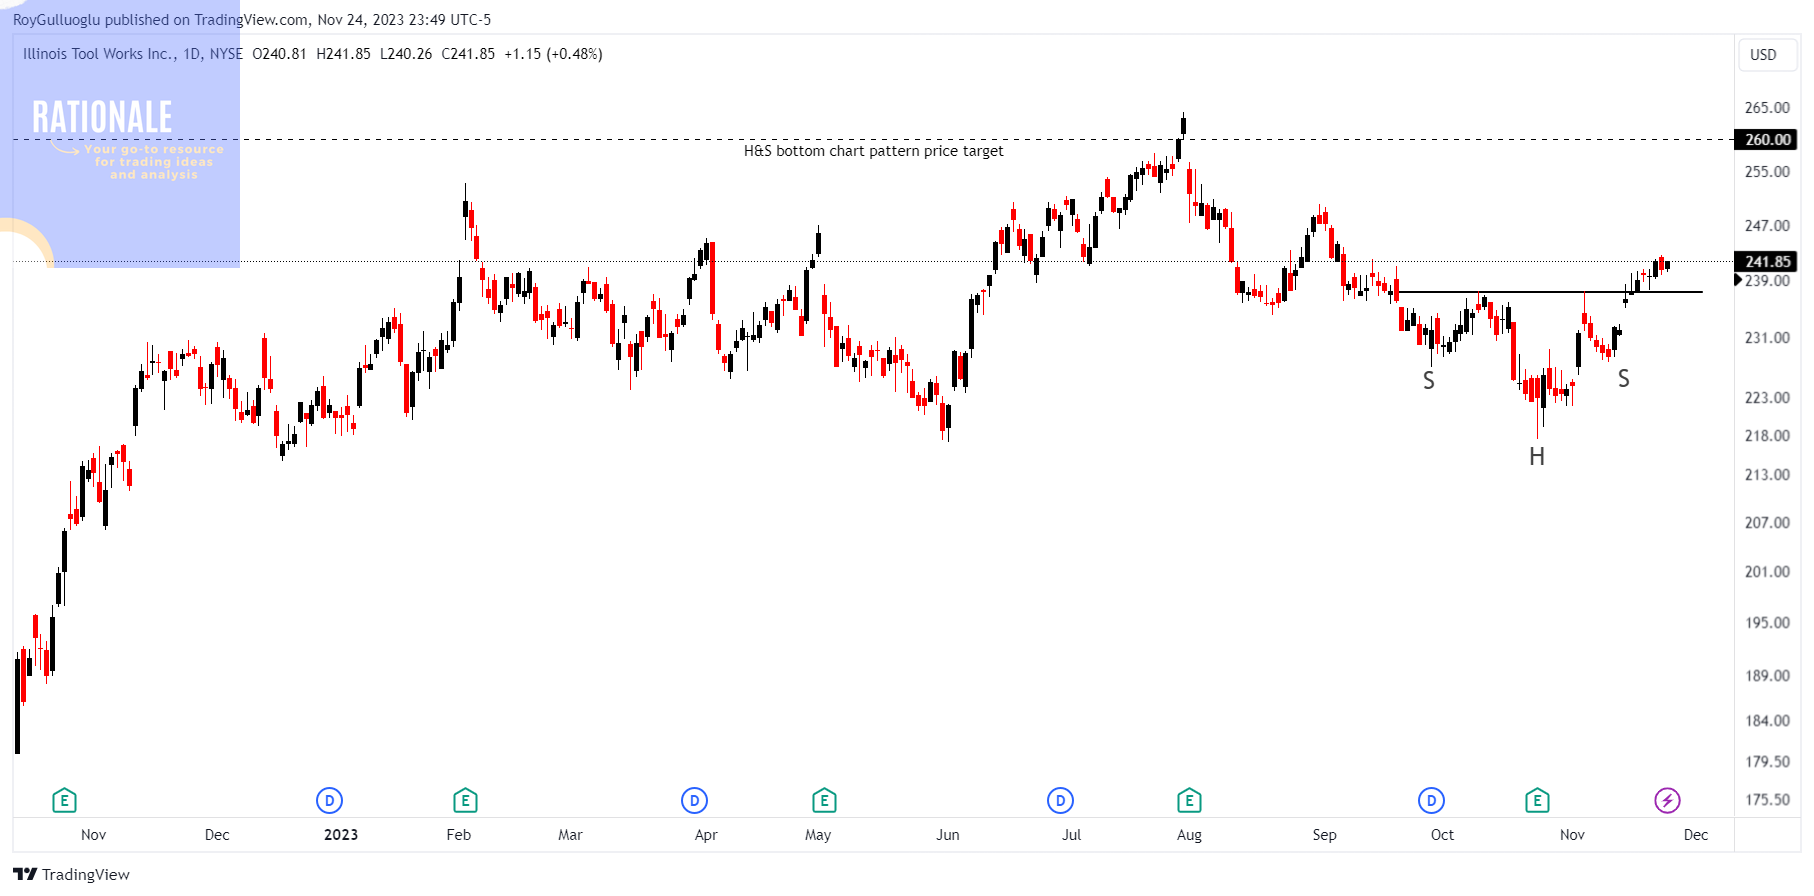Viewport: 1814px width, 896px height.
Task: Click the 195.00 price axis label
Action: (1767, 623)
